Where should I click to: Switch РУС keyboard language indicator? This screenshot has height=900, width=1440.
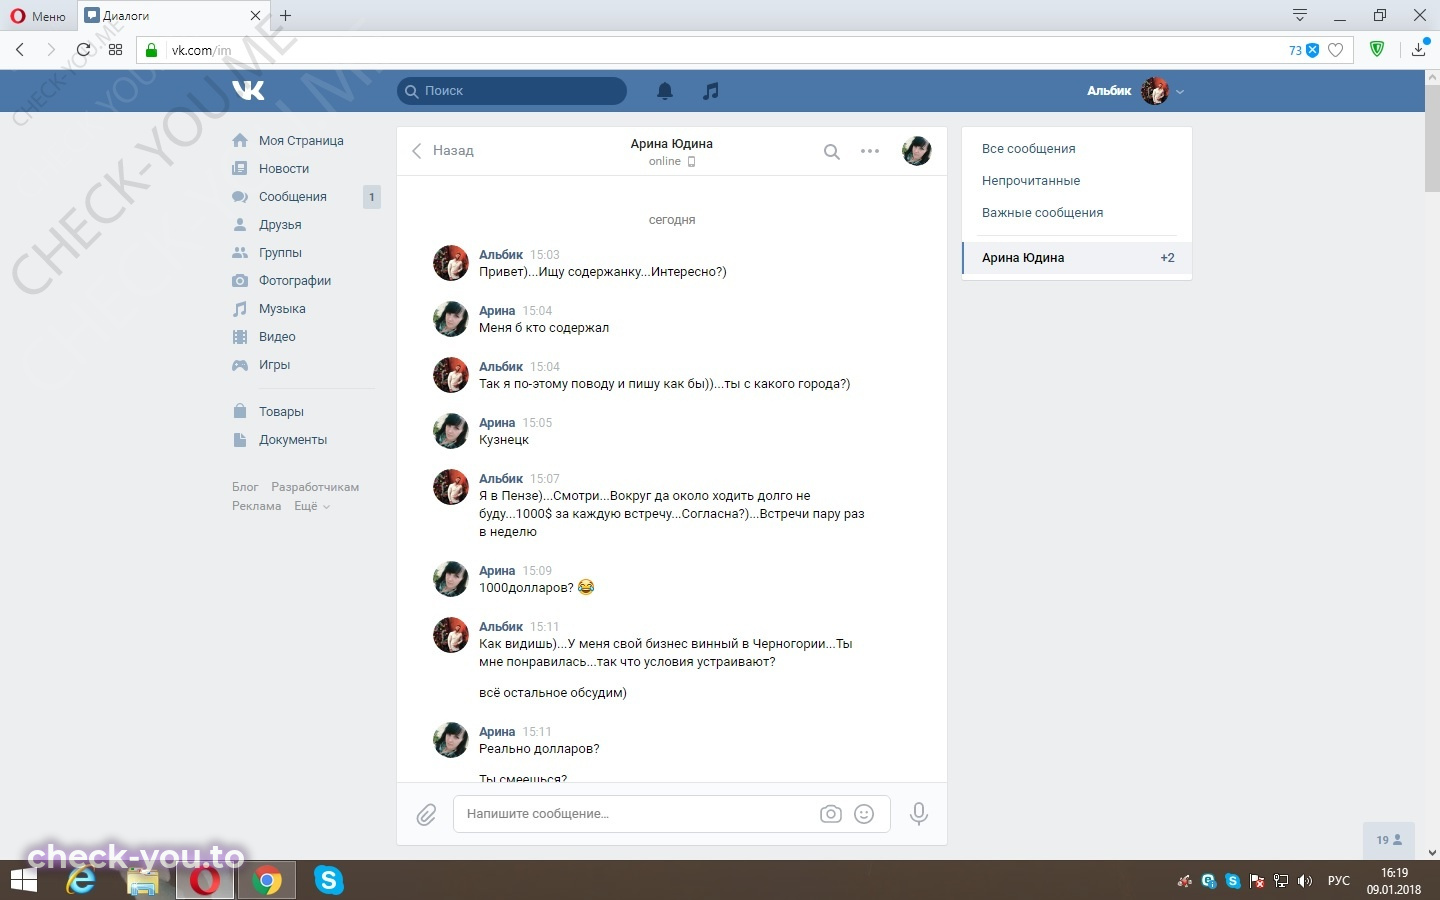1338,881
